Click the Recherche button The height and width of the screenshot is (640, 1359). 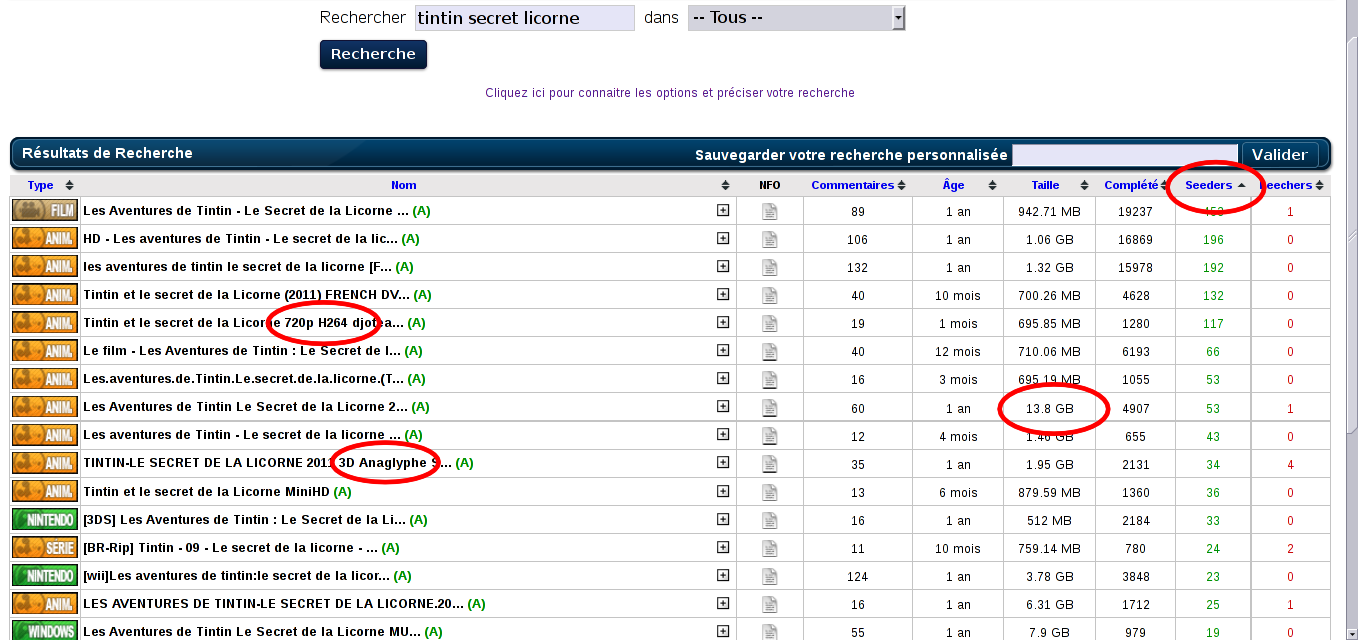pyautogui.click(x=373, y=54)
